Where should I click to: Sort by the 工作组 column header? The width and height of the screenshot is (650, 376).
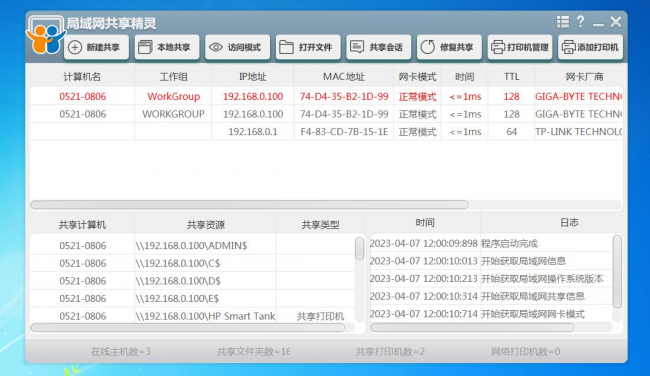pyautogui.click(x=173, y=77)
